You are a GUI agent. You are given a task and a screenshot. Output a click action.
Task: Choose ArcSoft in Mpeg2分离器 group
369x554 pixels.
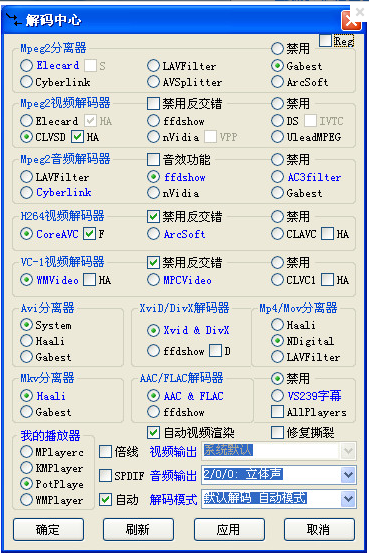pyautogui.click(x=277, y=82)
